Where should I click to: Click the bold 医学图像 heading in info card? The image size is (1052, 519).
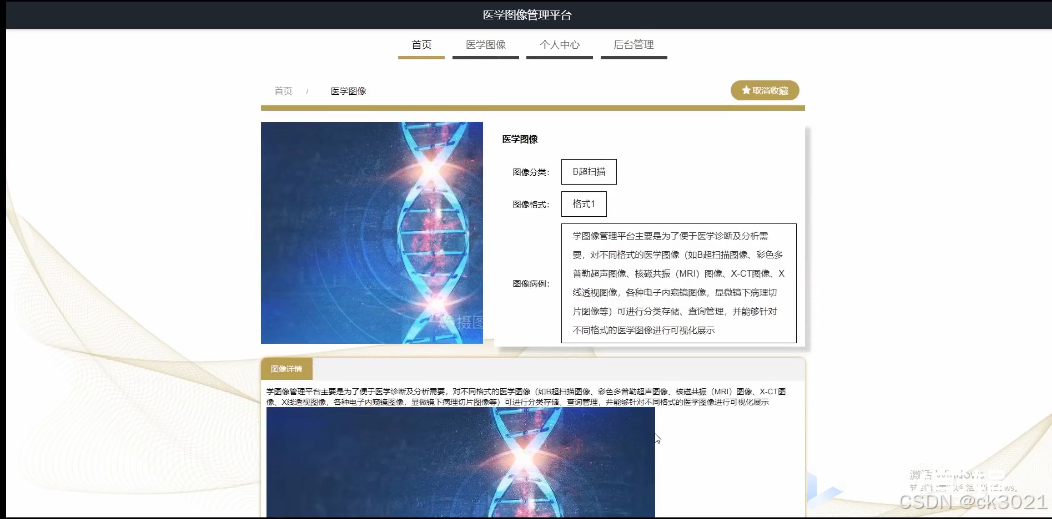point(520,139)
